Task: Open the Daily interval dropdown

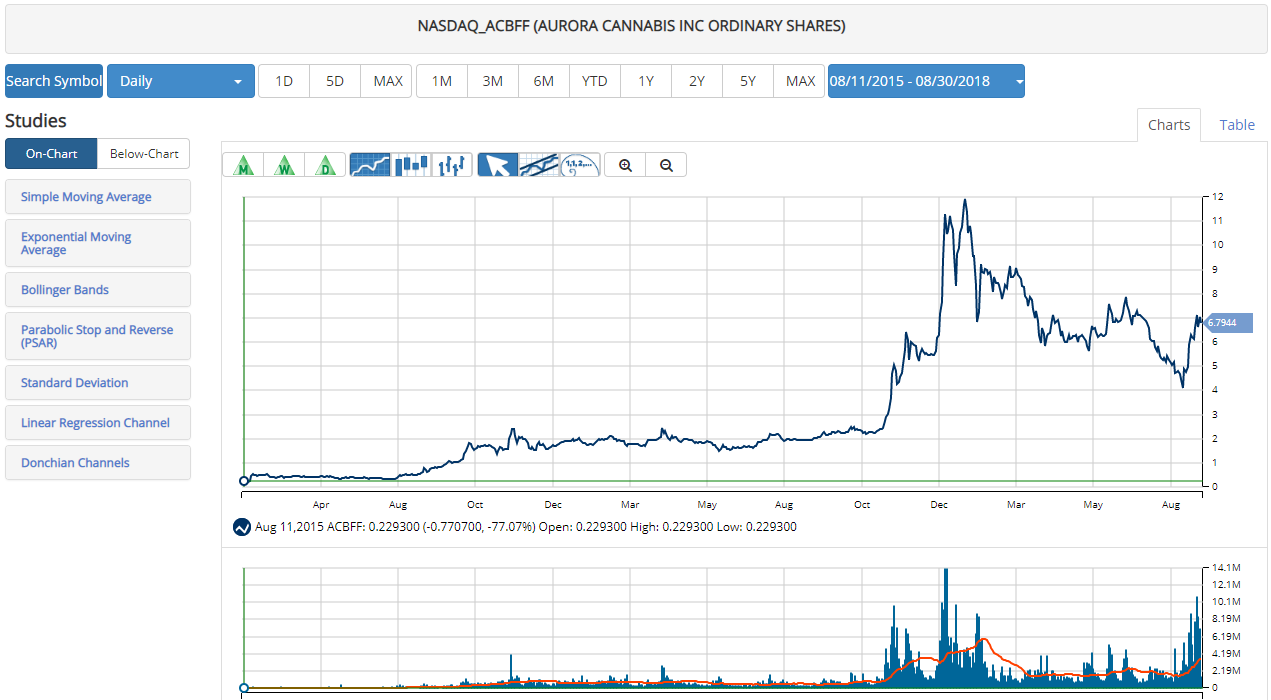Action: coord(181,81)
